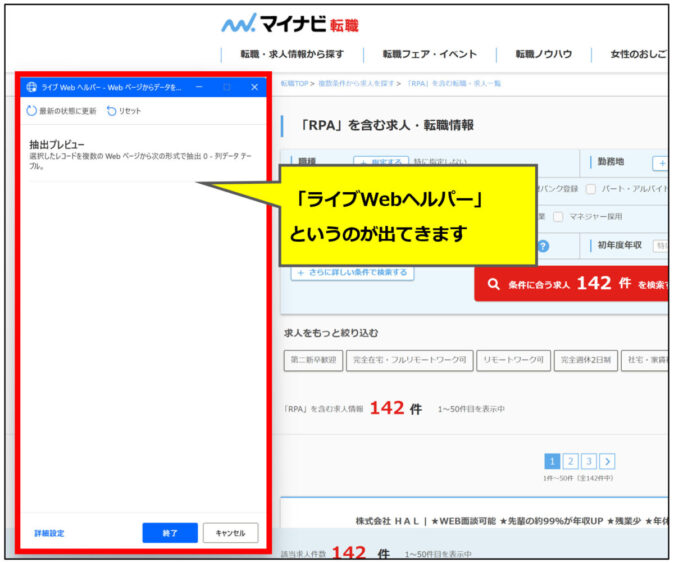Go to pagination page 3
674x563 pixels.
click(589, 461)
